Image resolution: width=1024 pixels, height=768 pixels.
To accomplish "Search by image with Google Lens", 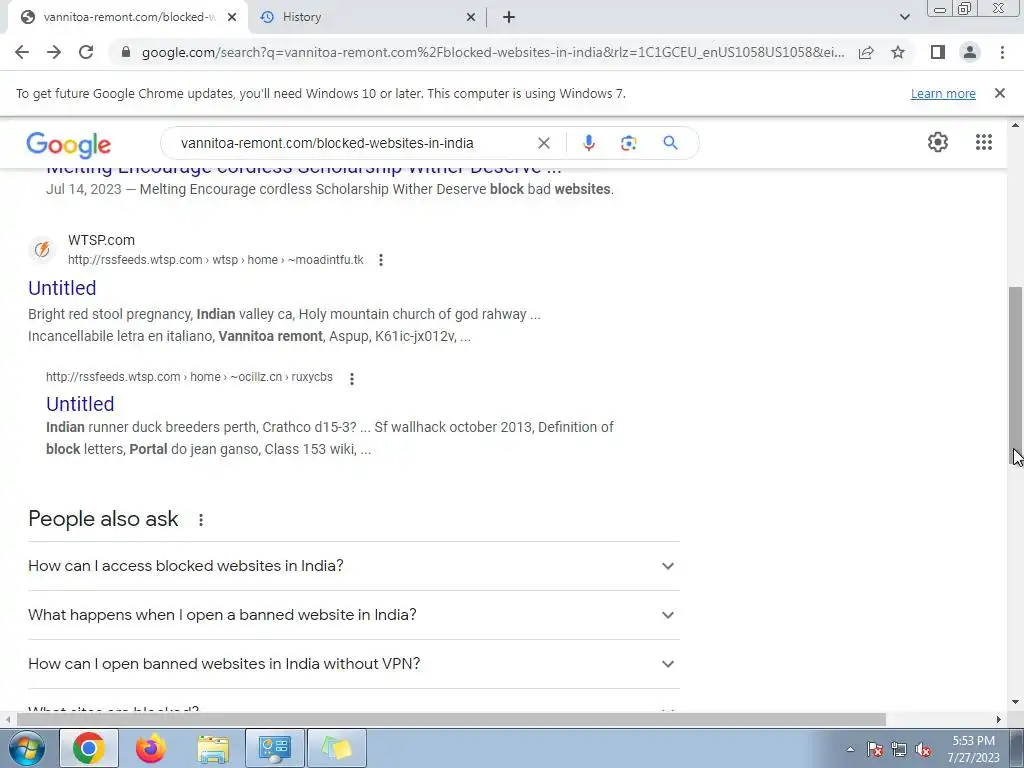I will [628, 143].
